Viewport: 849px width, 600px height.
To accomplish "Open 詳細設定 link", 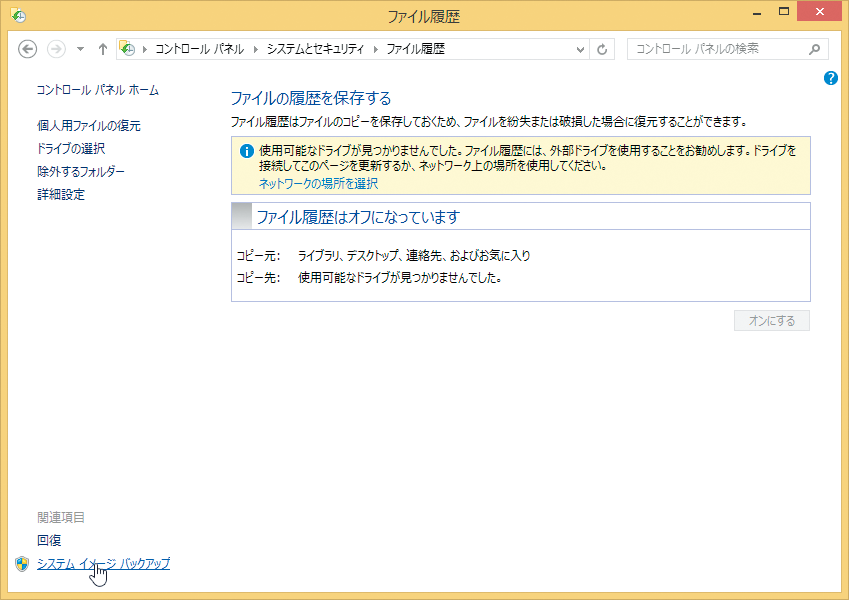I will point(61,194).
